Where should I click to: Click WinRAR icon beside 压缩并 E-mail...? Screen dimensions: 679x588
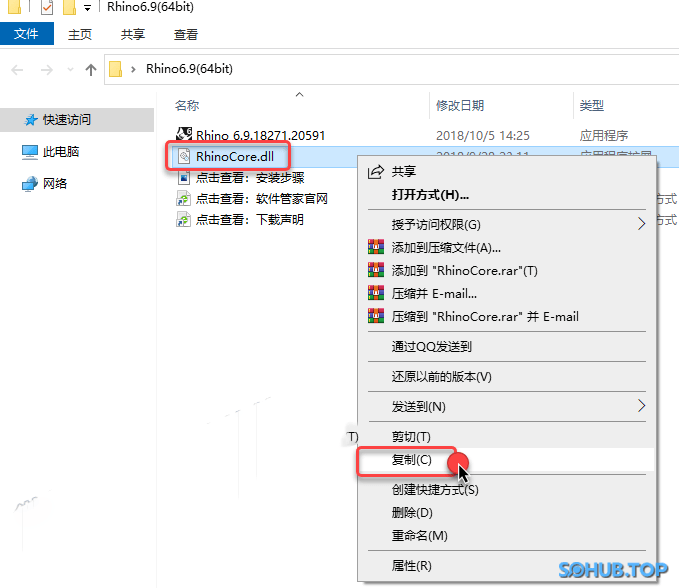[376, 293]
